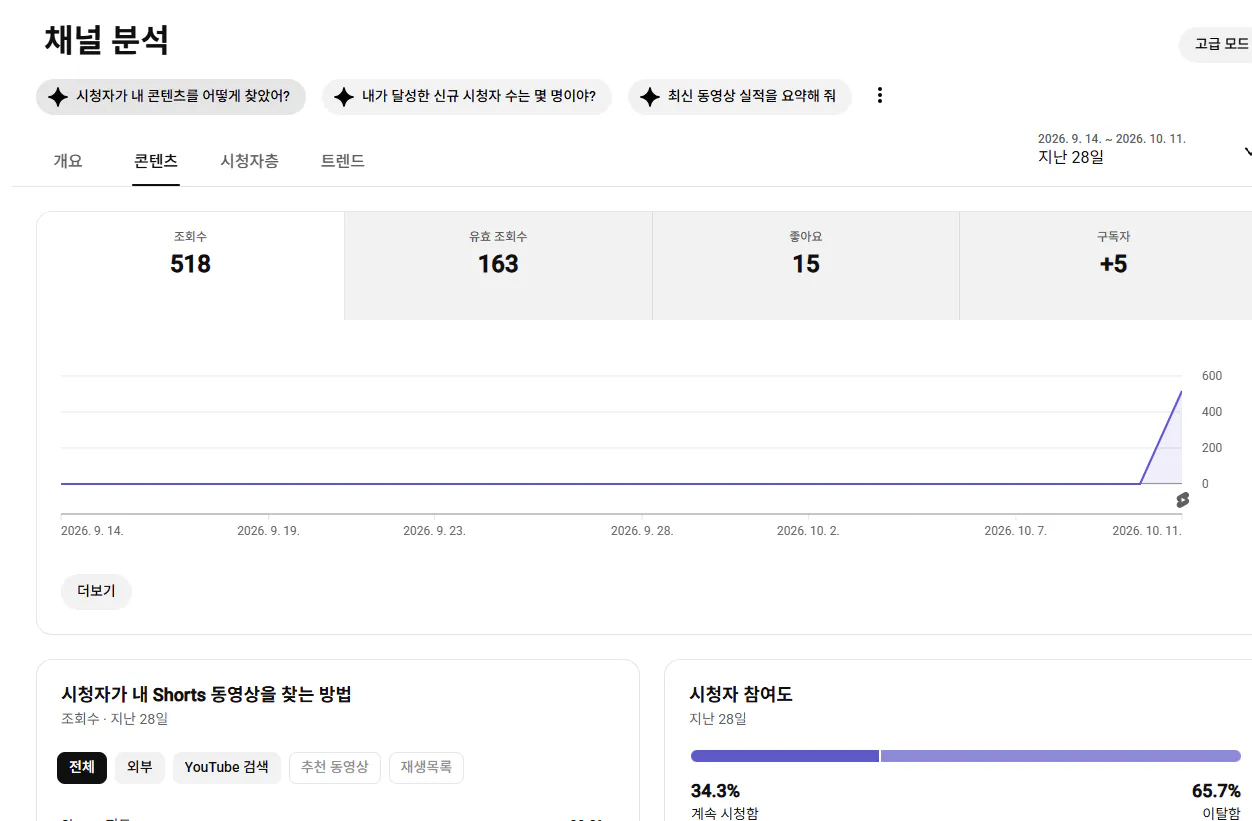Click the 34.3% 계속 시청함 value
Screen dimensions: 1252x821
(x=715, y=791)
